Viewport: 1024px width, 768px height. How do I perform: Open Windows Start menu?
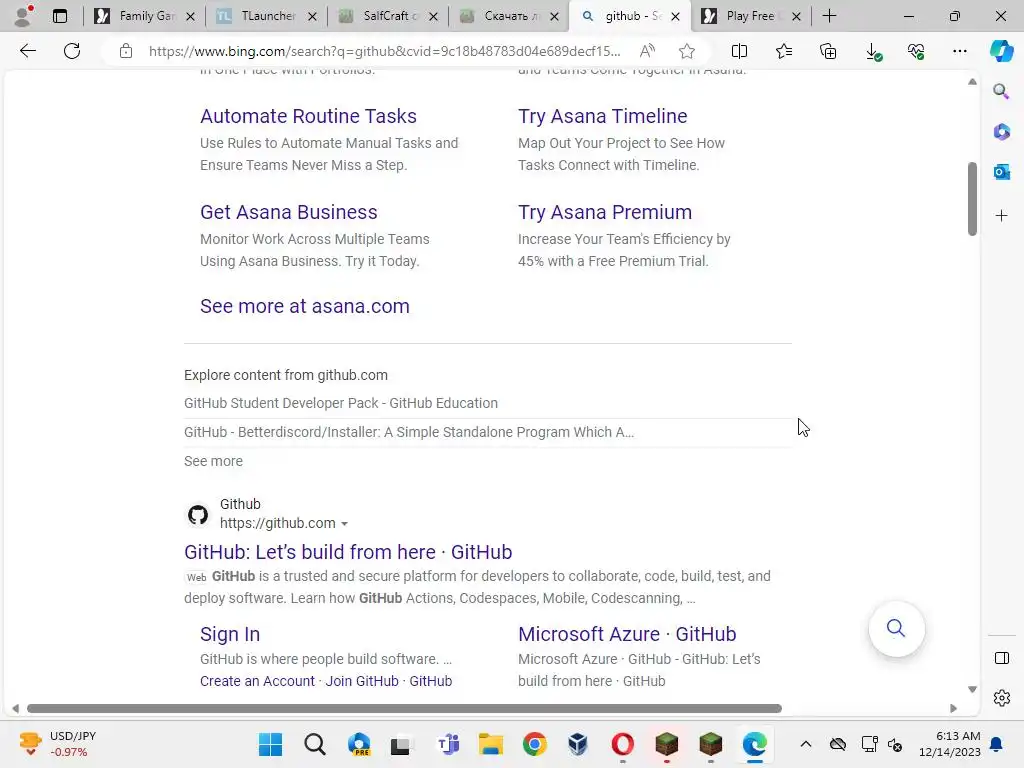click(x=270, y=744)
